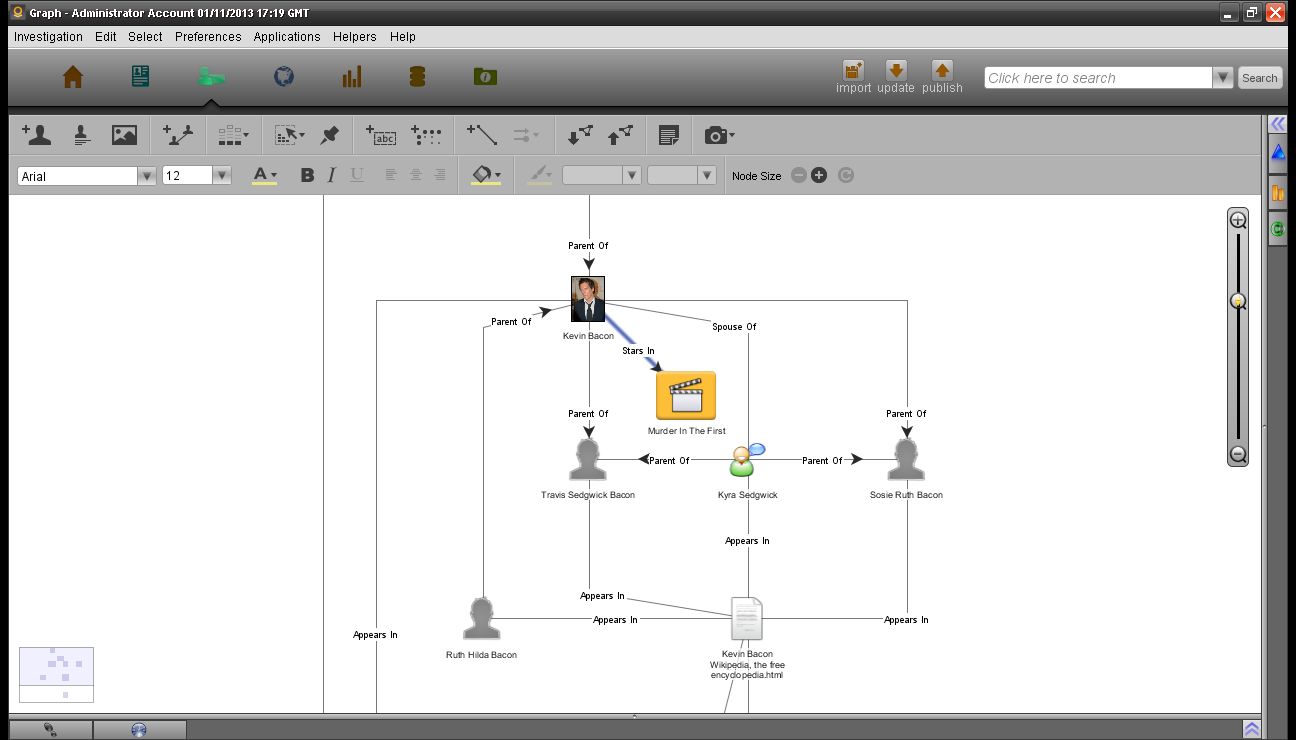Image resolution: width=1296 pixels, height=740 pixels.
Task: Select the Kyra Sedgwick node
Action: [x=746, y=460]
